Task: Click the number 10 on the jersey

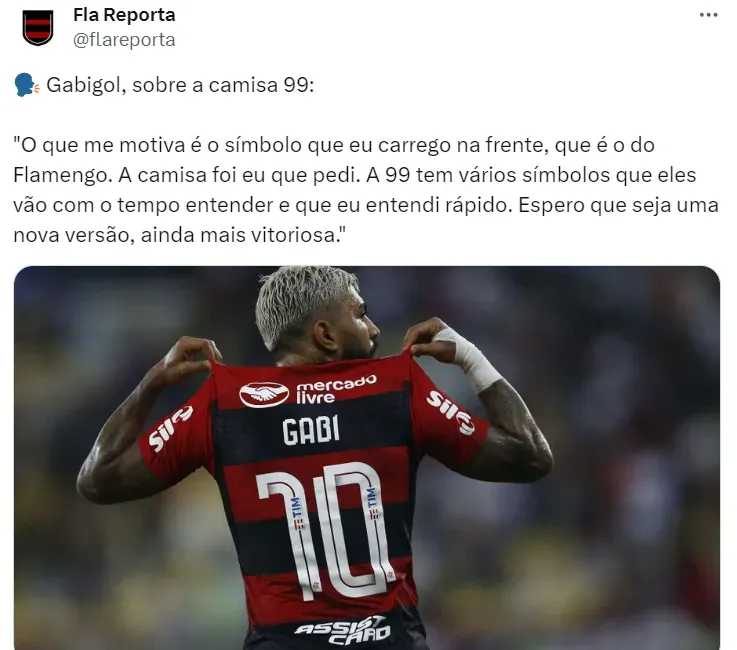Action: pos(326,531)
